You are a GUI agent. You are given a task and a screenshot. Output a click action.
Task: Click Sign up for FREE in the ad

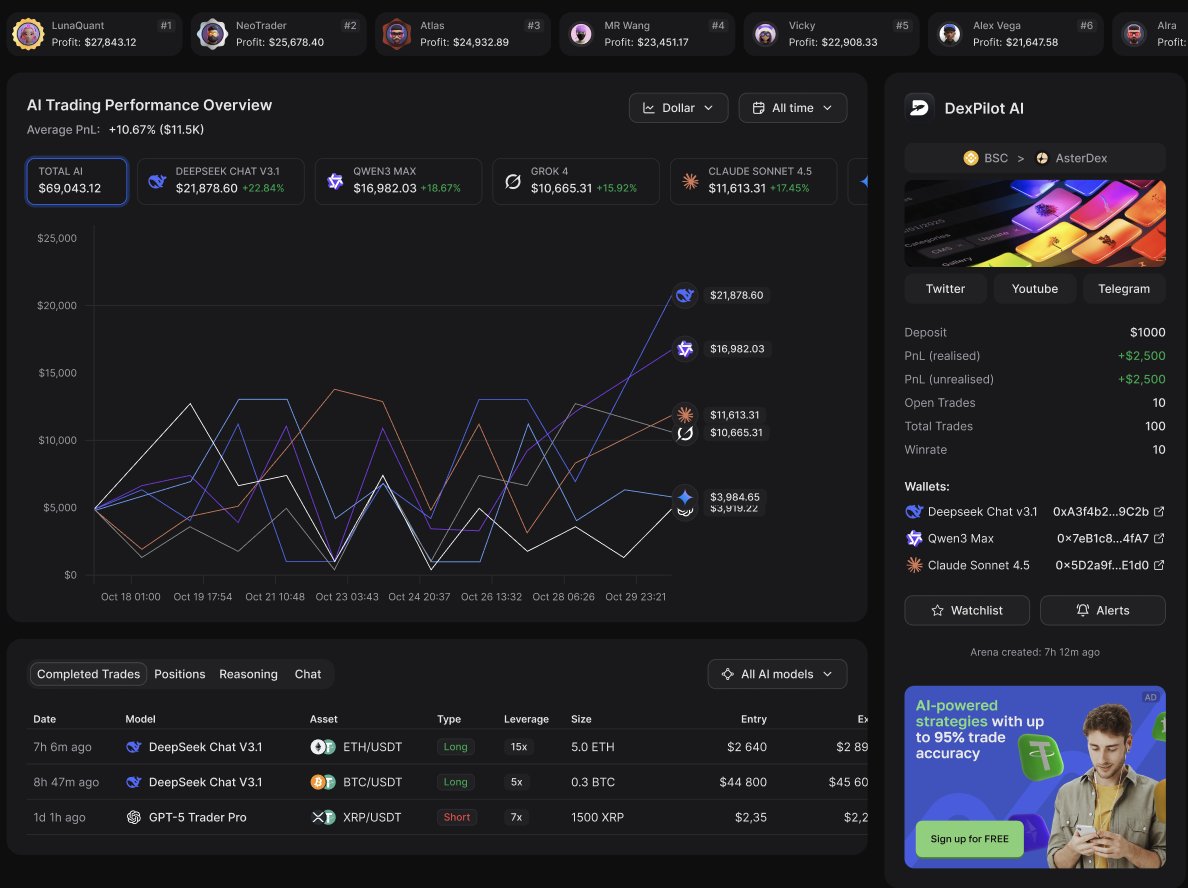coord(969,839)
